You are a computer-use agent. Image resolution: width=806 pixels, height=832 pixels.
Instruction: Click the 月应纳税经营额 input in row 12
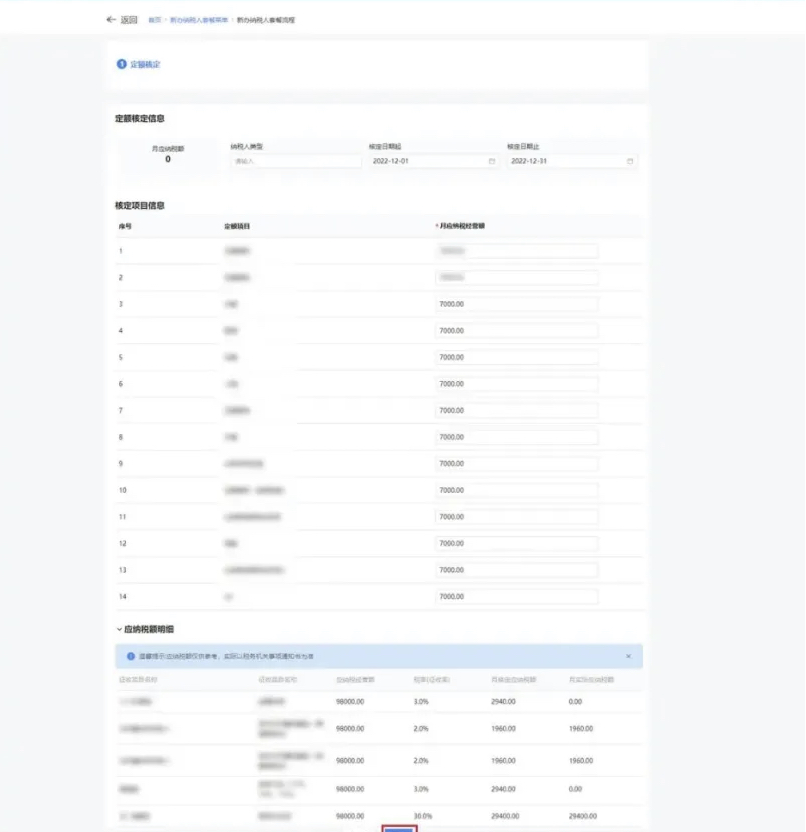click(516, 543)
